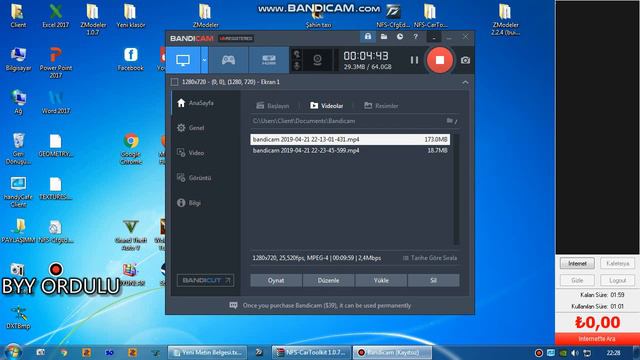640x360 pixels.
Task: Select video bandicam 2019-04-21 22-13-01-431.mp4
Action: (x=350, y=139)
